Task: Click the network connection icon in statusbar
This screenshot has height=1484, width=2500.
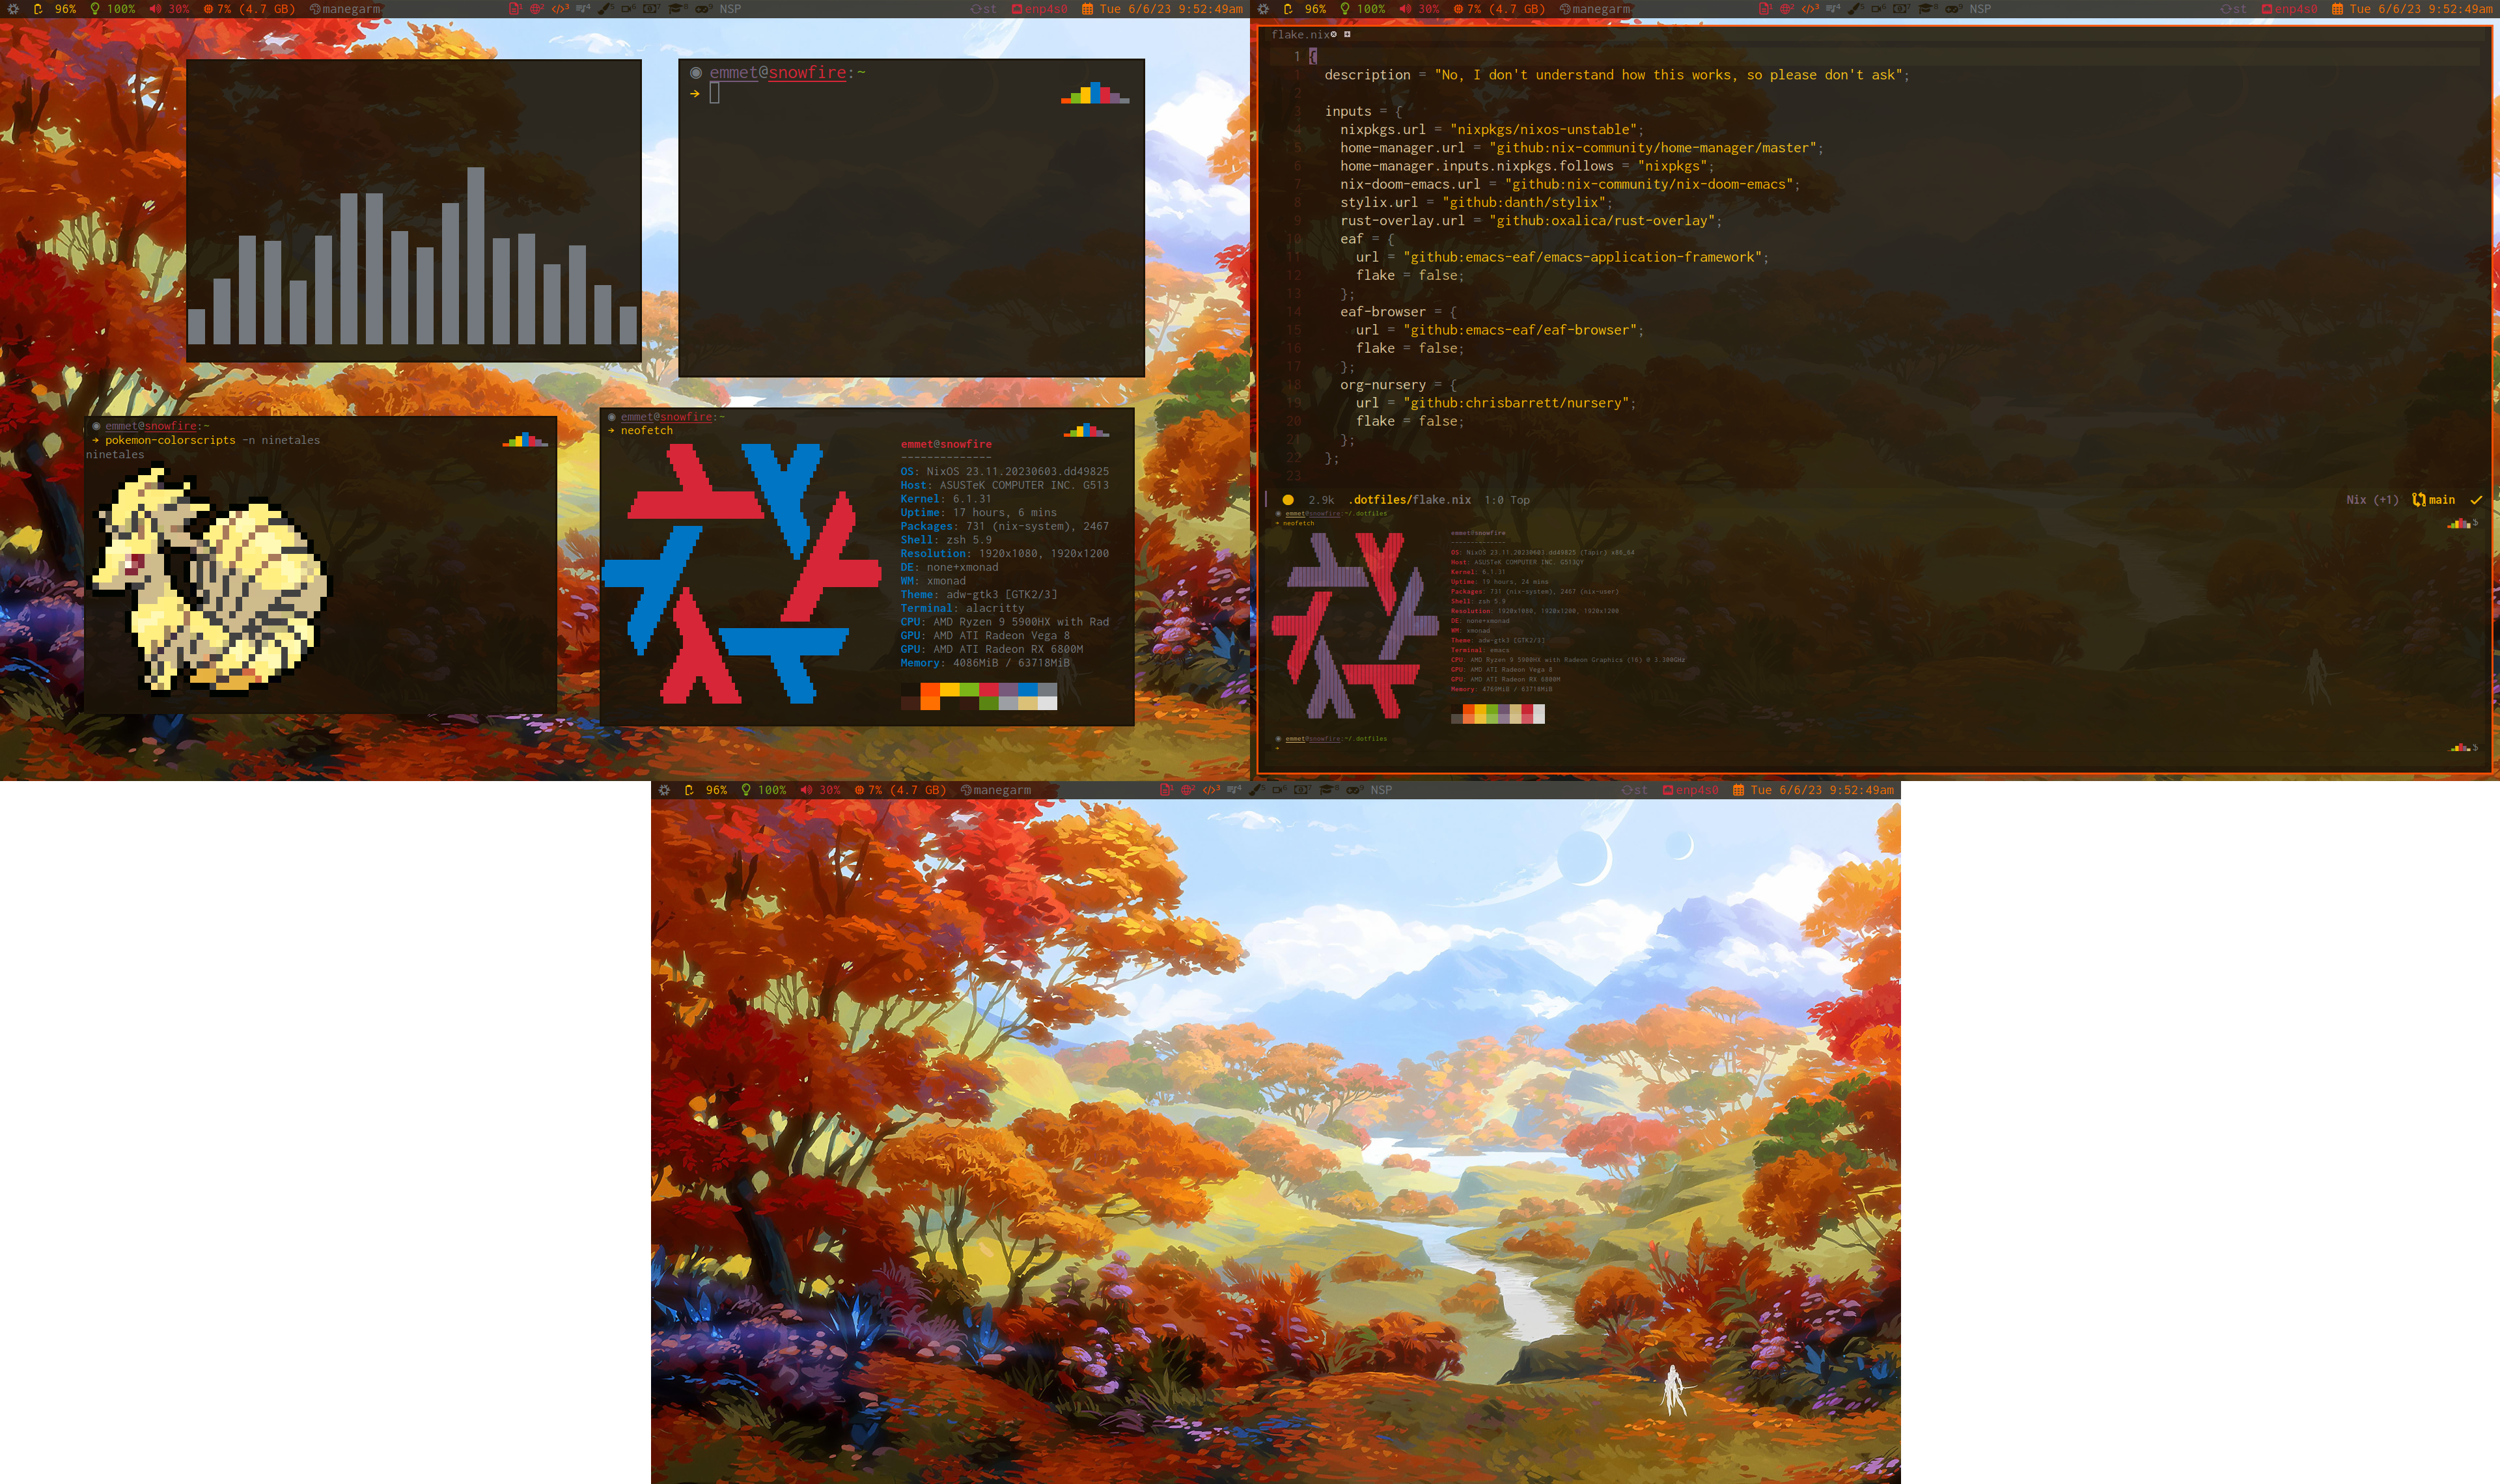Action: pyautogui.click(x=1010, y=9)
